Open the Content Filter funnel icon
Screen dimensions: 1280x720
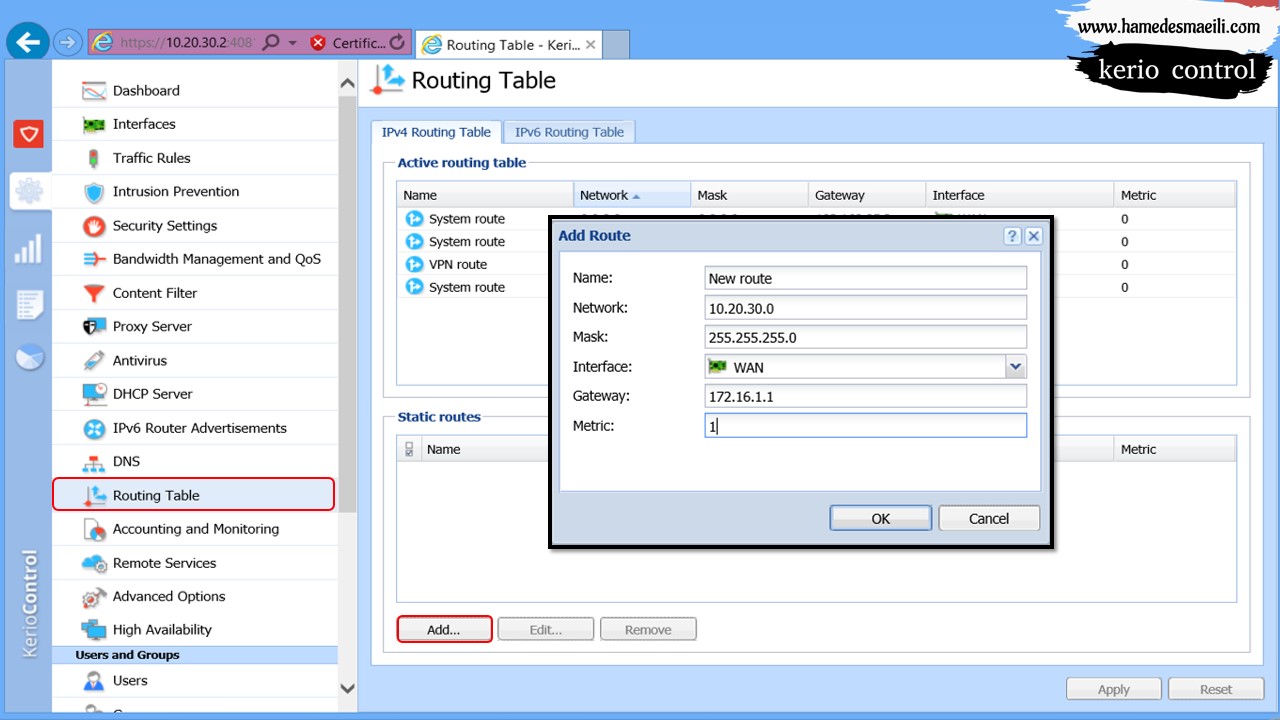pos(94,293)
